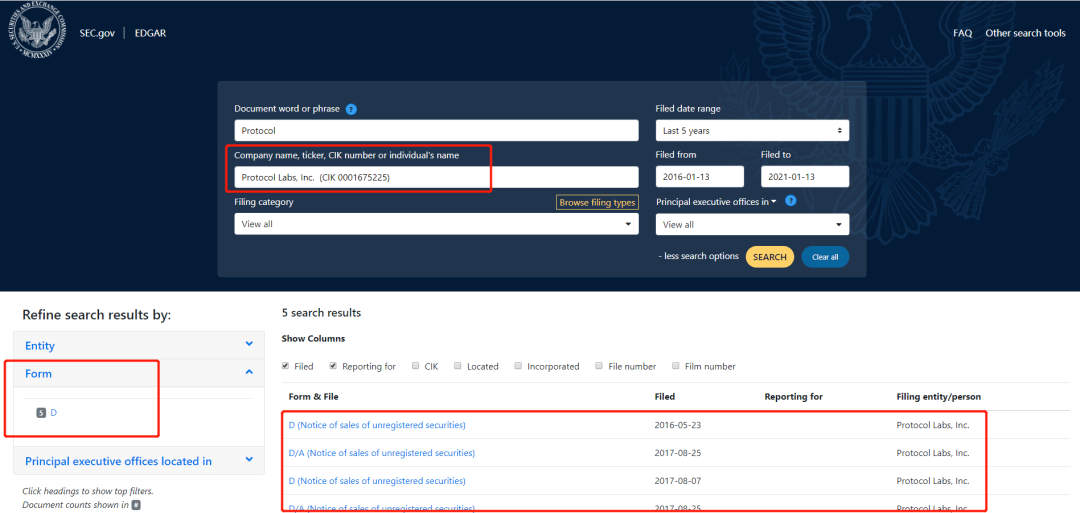The image size is (1080, 513).
Task: Click less search options link
Action: (x=698, y=256)
